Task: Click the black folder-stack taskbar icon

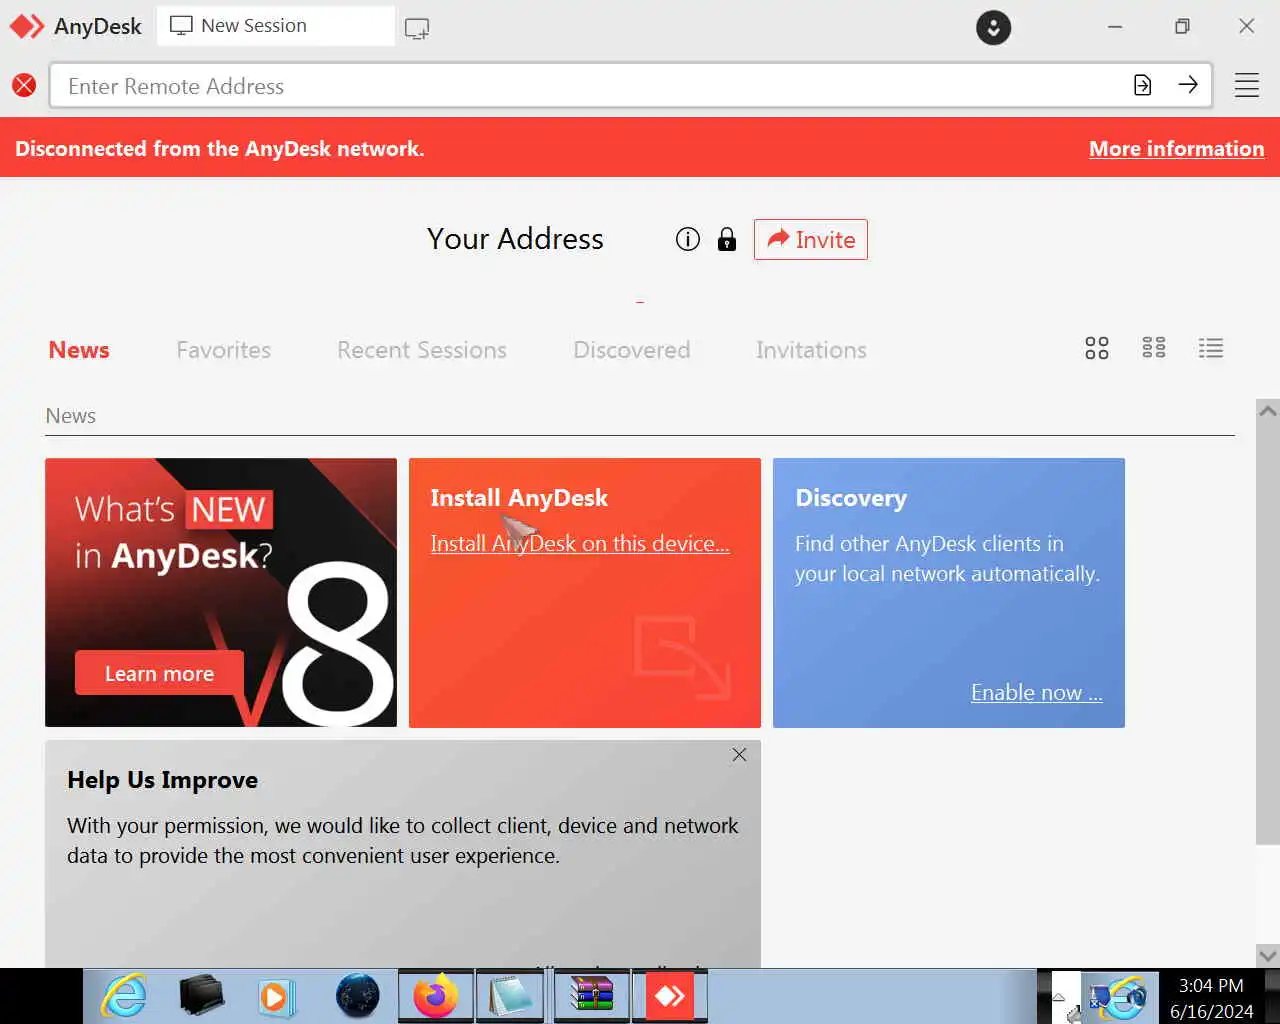Action: (x=202, y=996)
